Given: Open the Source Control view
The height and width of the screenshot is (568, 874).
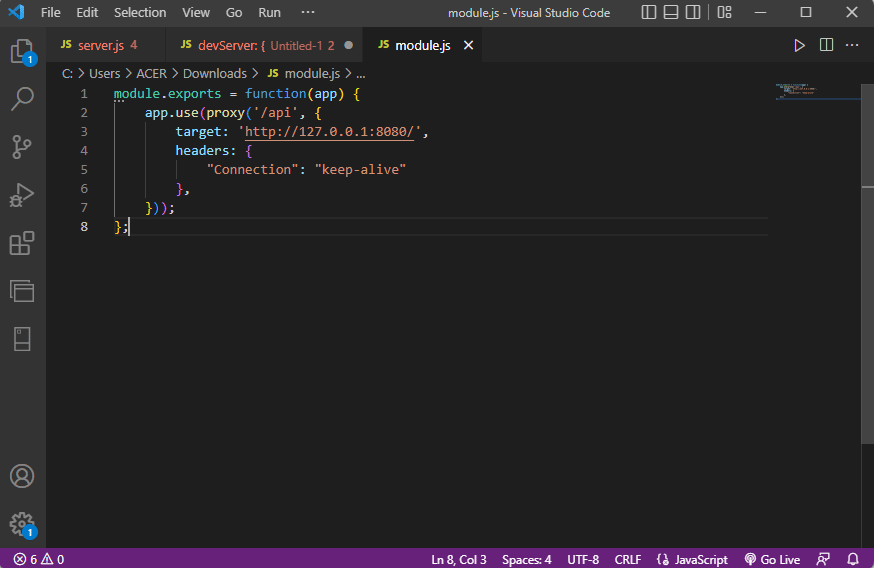Looking at the screenshot, I should pos(22,147).
